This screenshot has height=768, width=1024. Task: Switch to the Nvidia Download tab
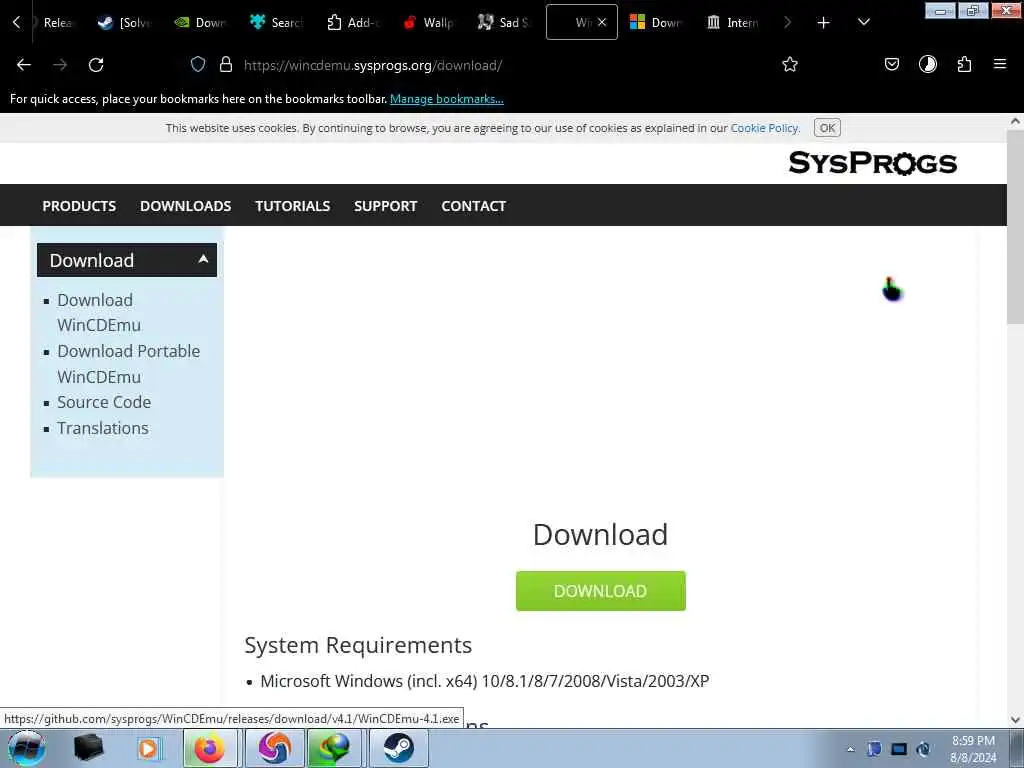coord(200,22)
